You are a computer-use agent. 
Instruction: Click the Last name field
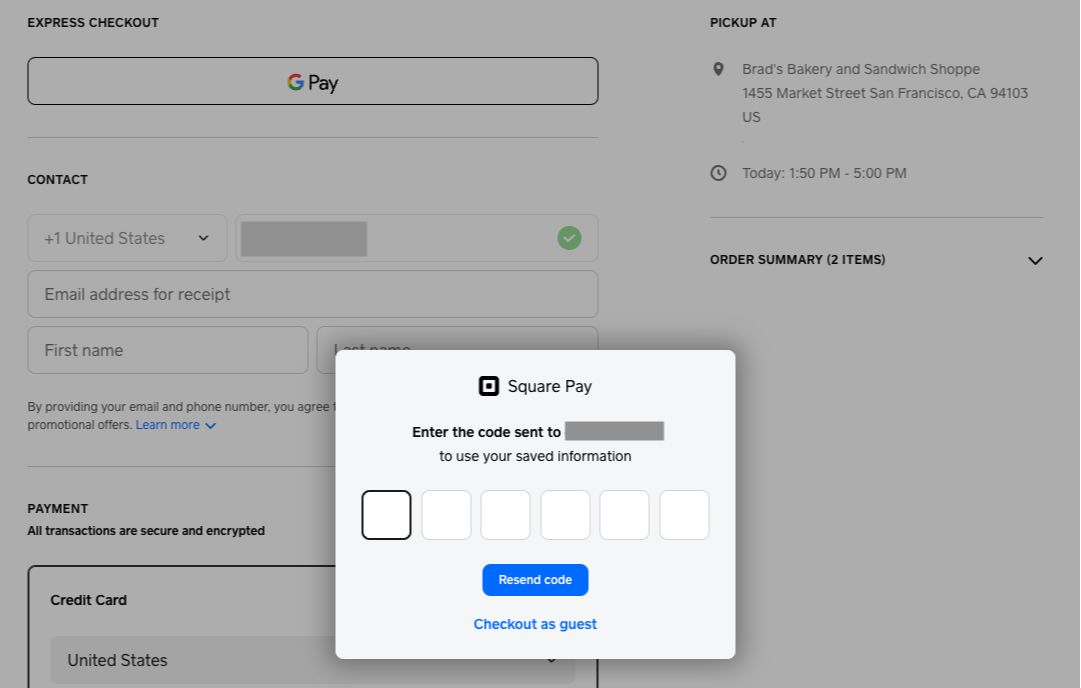[457, 338]
